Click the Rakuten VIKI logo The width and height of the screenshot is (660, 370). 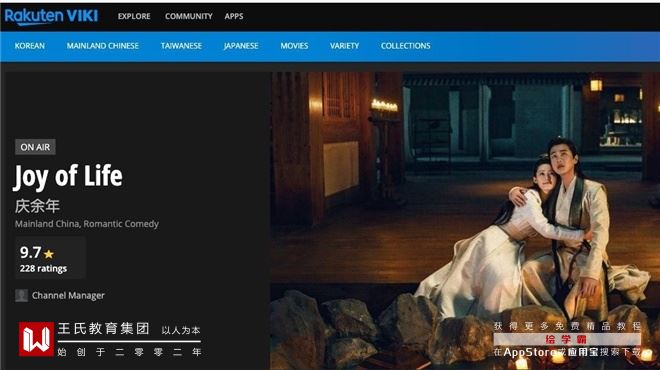[x=51, y=16]
